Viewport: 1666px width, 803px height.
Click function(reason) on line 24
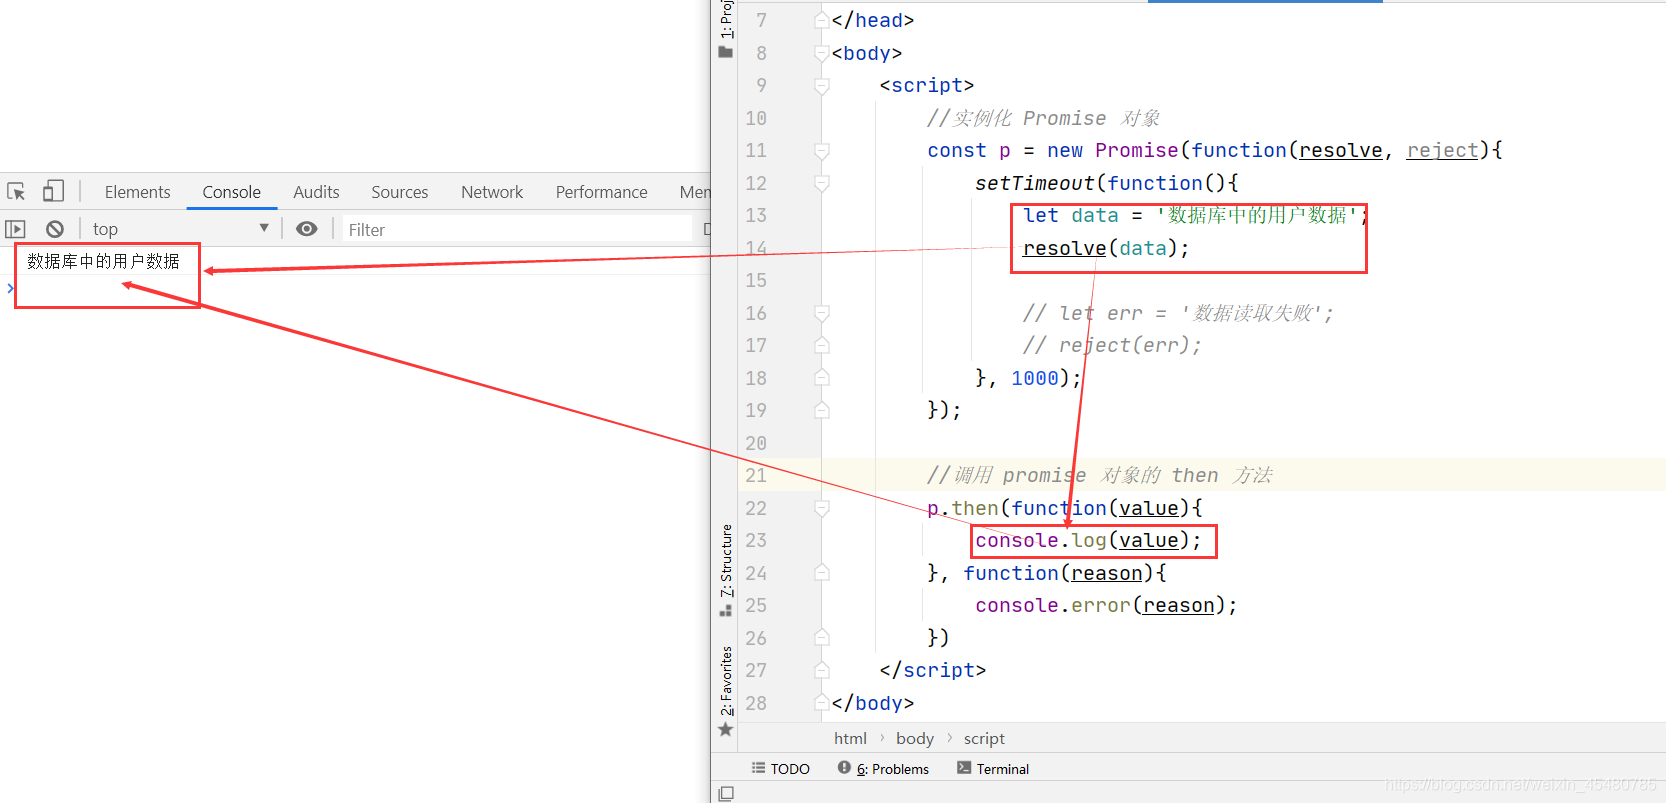[x=1058, y=573]
